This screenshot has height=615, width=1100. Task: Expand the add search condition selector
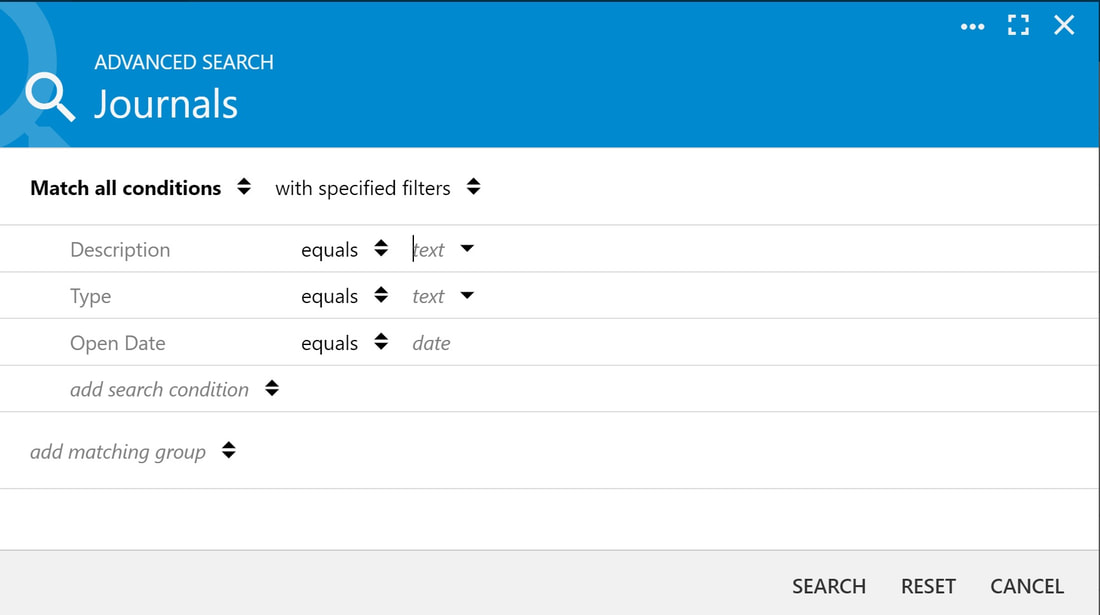[x=271, y=388]
